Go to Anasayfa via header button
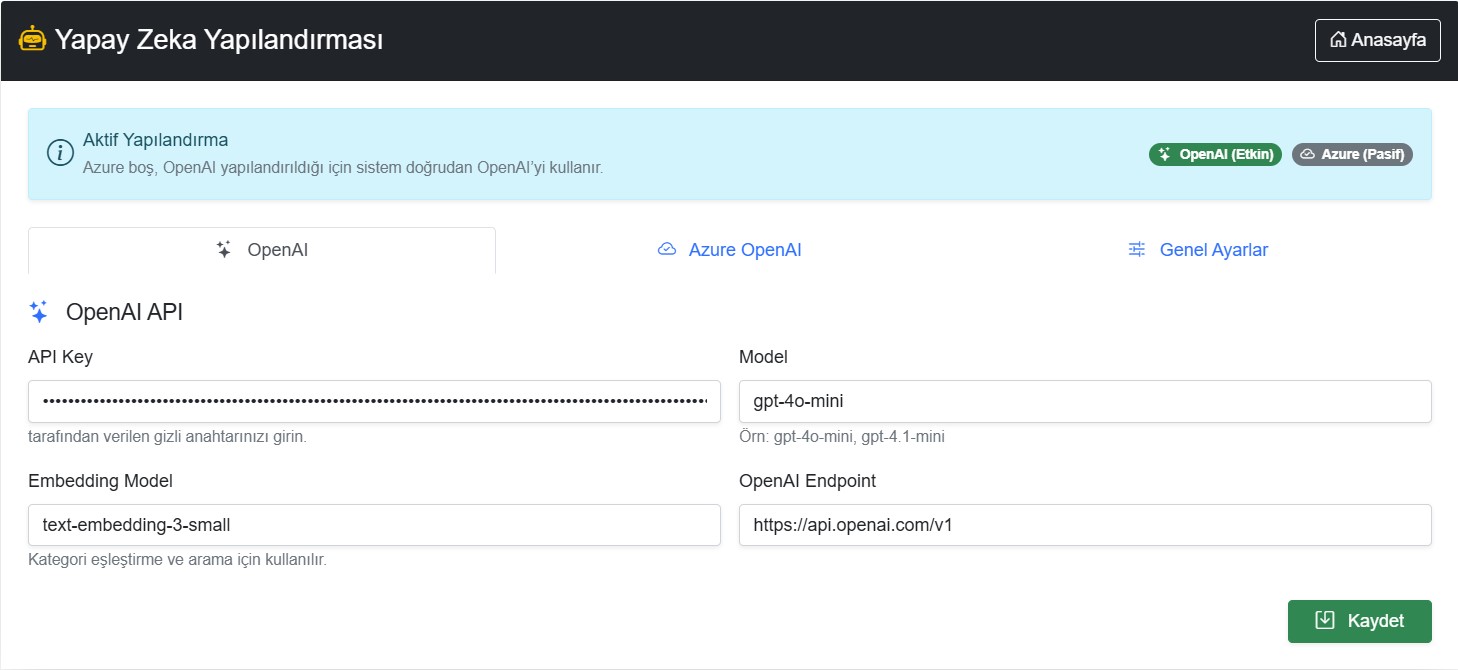The image size is (1458, 670). (1377, 41)
